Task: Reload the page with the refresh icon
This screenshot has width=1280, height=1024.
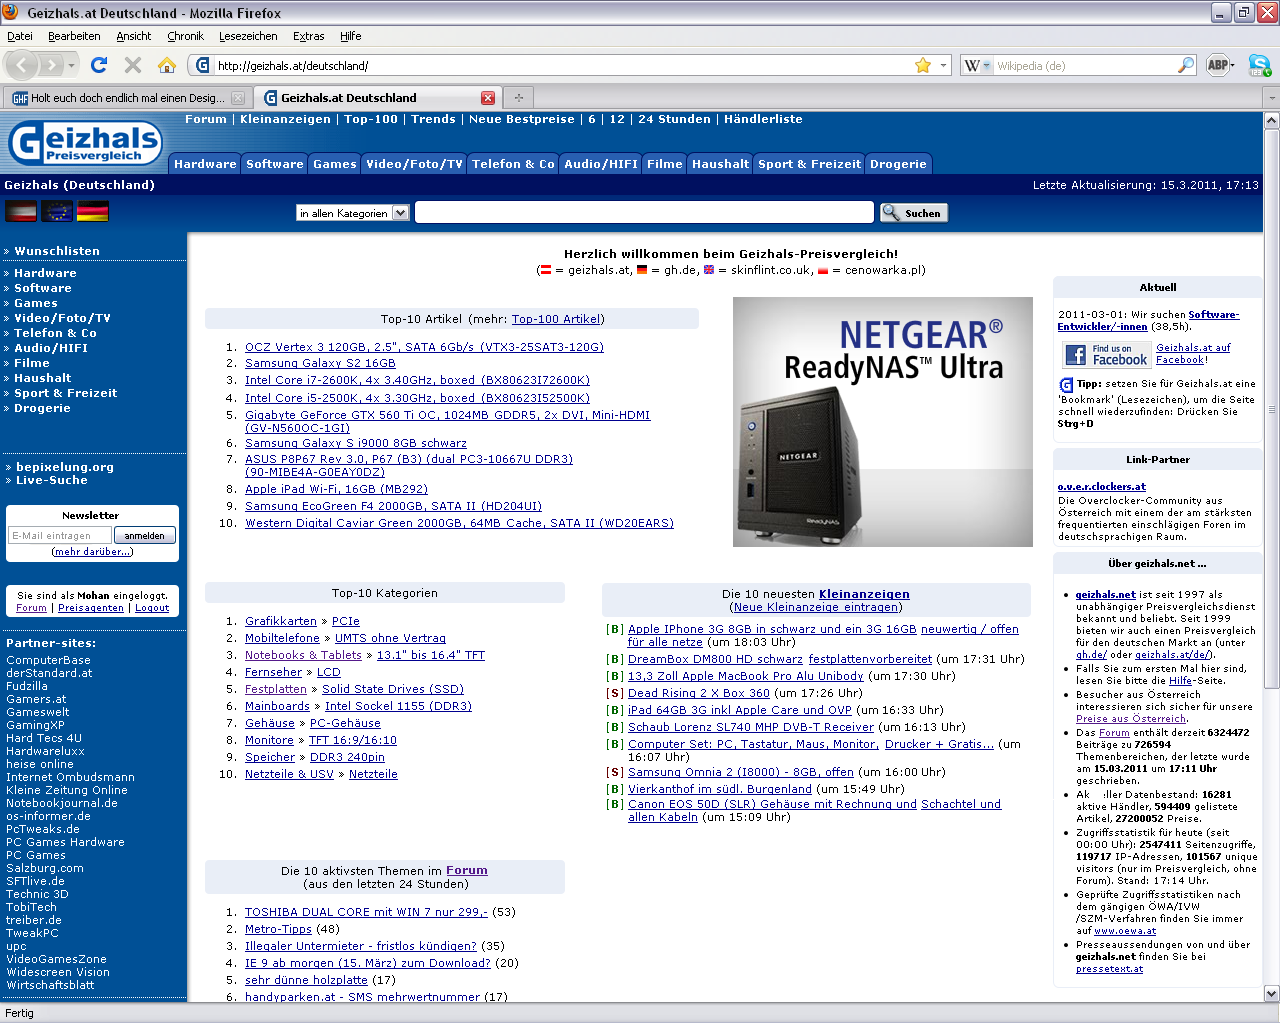Action: (98, 65)
